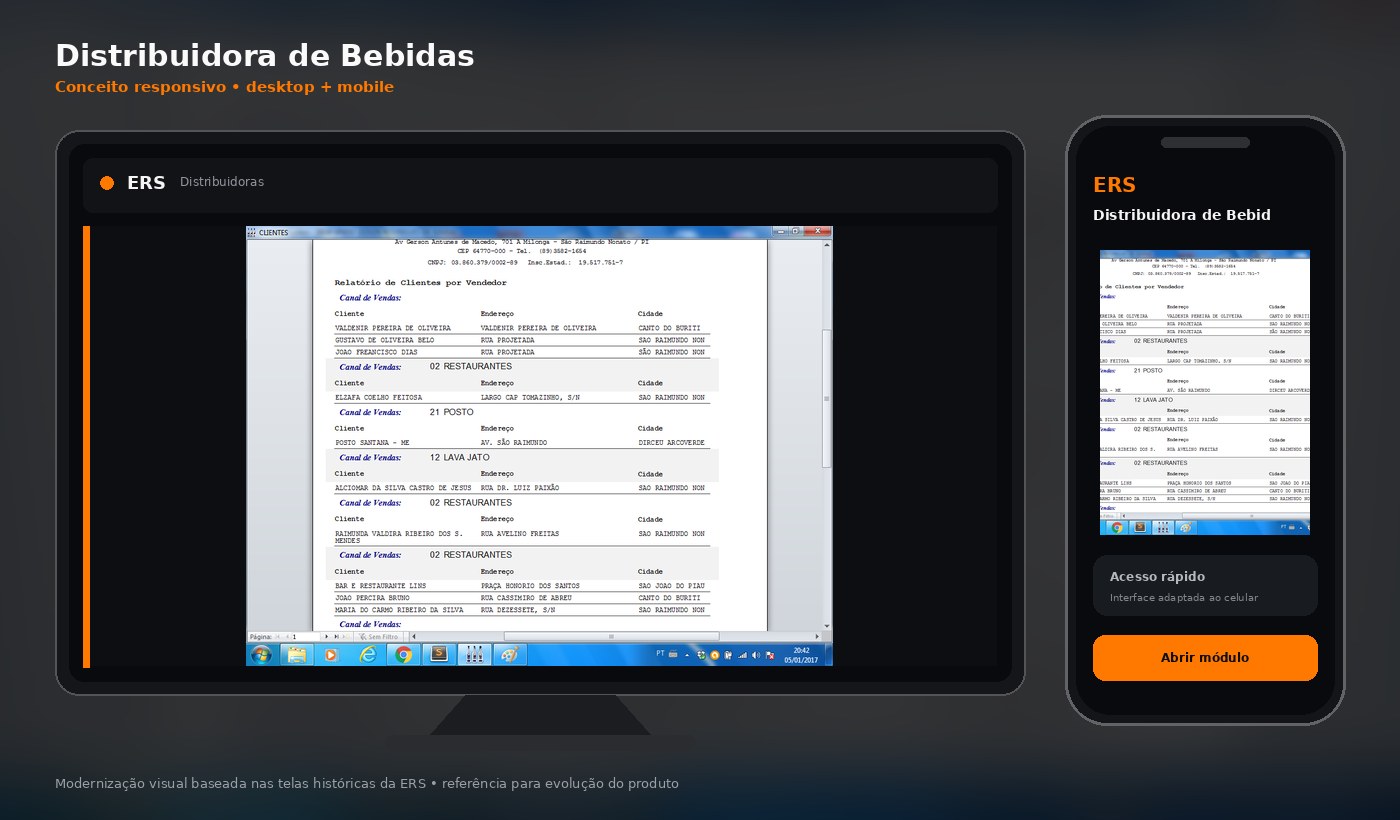This screenshot has height=820, width=1400.
Task: Click the CLIENTES window title icon
Action: [x=252, y=232]
